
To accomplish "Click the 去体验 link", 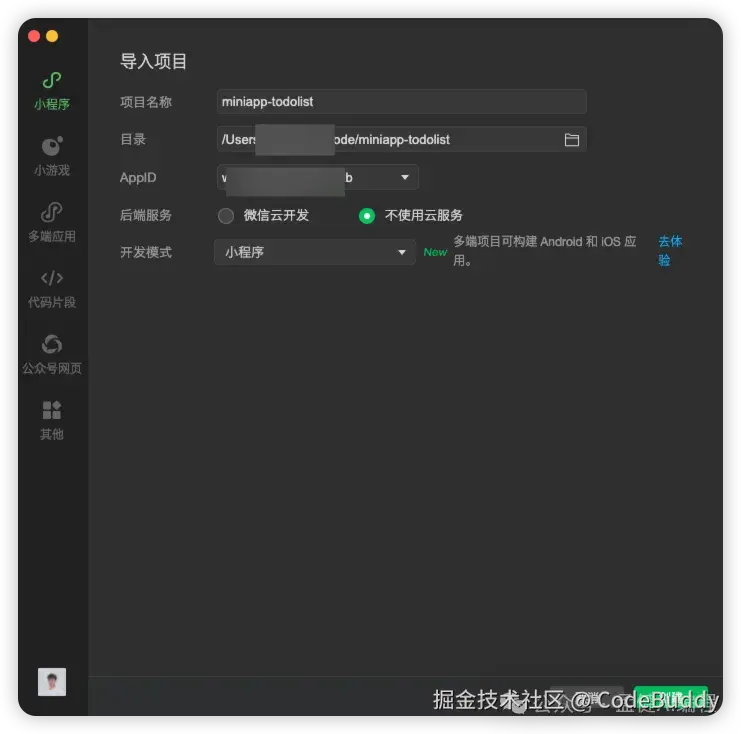I will pos(670,250).
